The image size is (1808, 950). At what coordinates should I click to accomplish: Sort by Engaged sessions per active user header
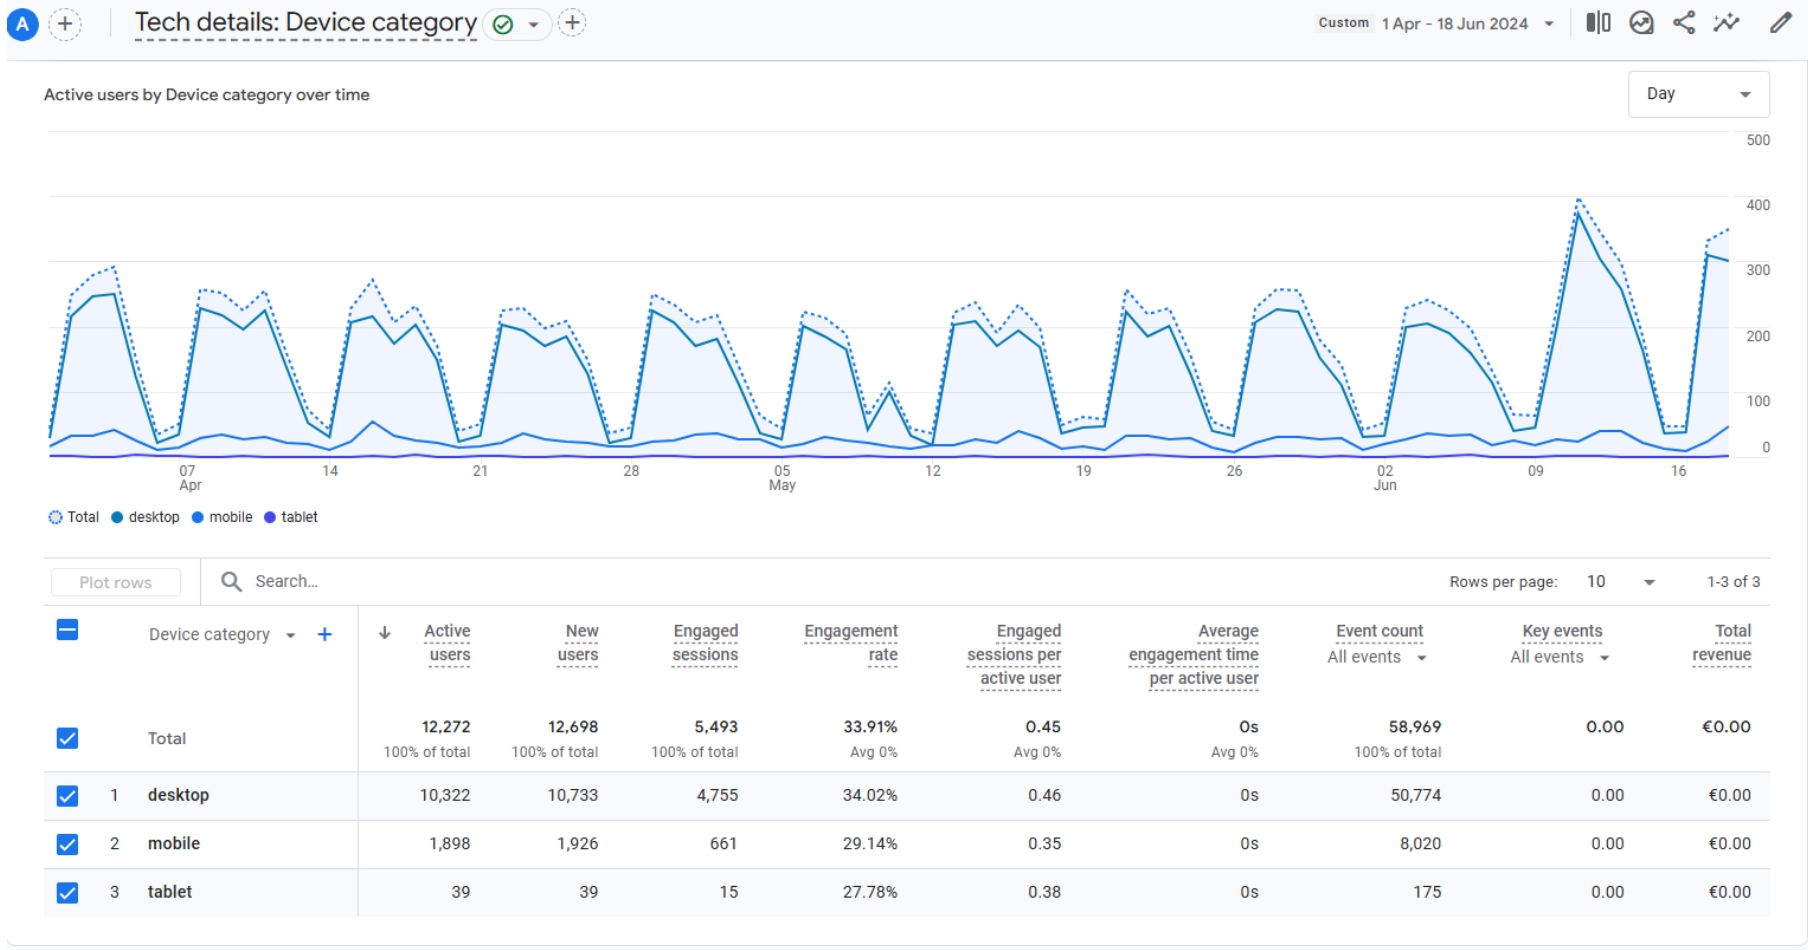click(x=1014, y=655)
